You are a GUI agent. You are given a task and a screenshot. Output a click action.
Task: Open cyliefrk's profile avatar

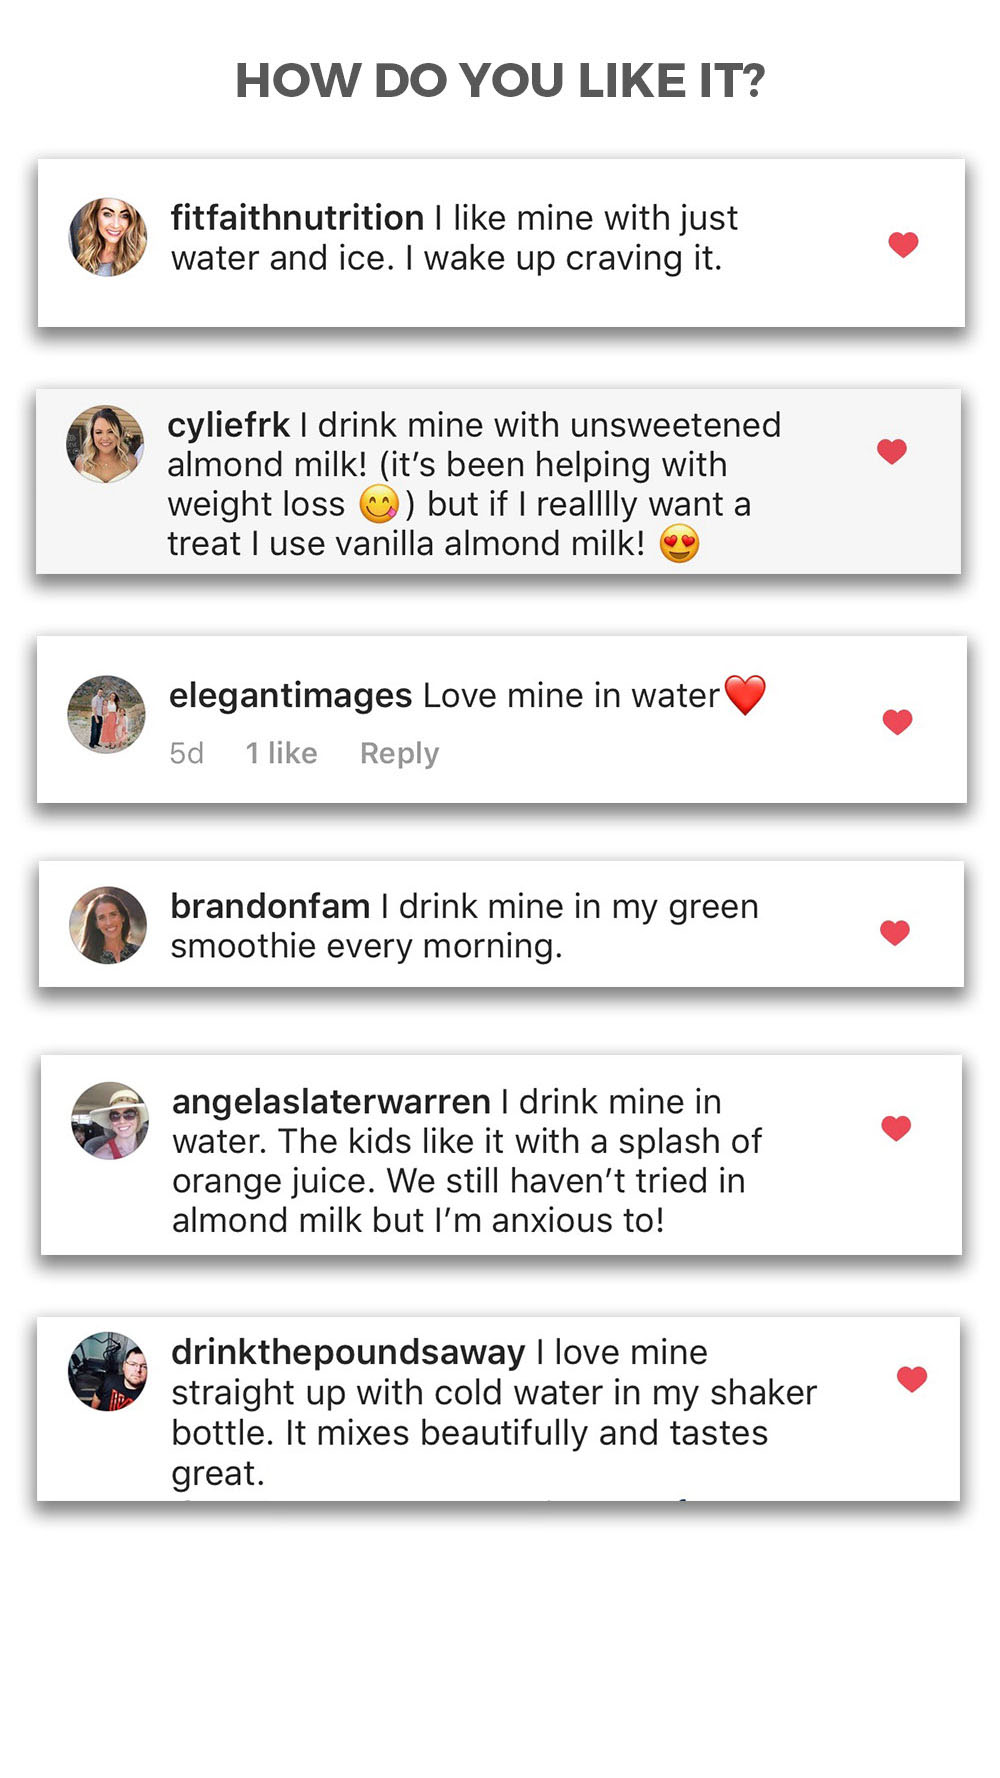click(105, 444)
